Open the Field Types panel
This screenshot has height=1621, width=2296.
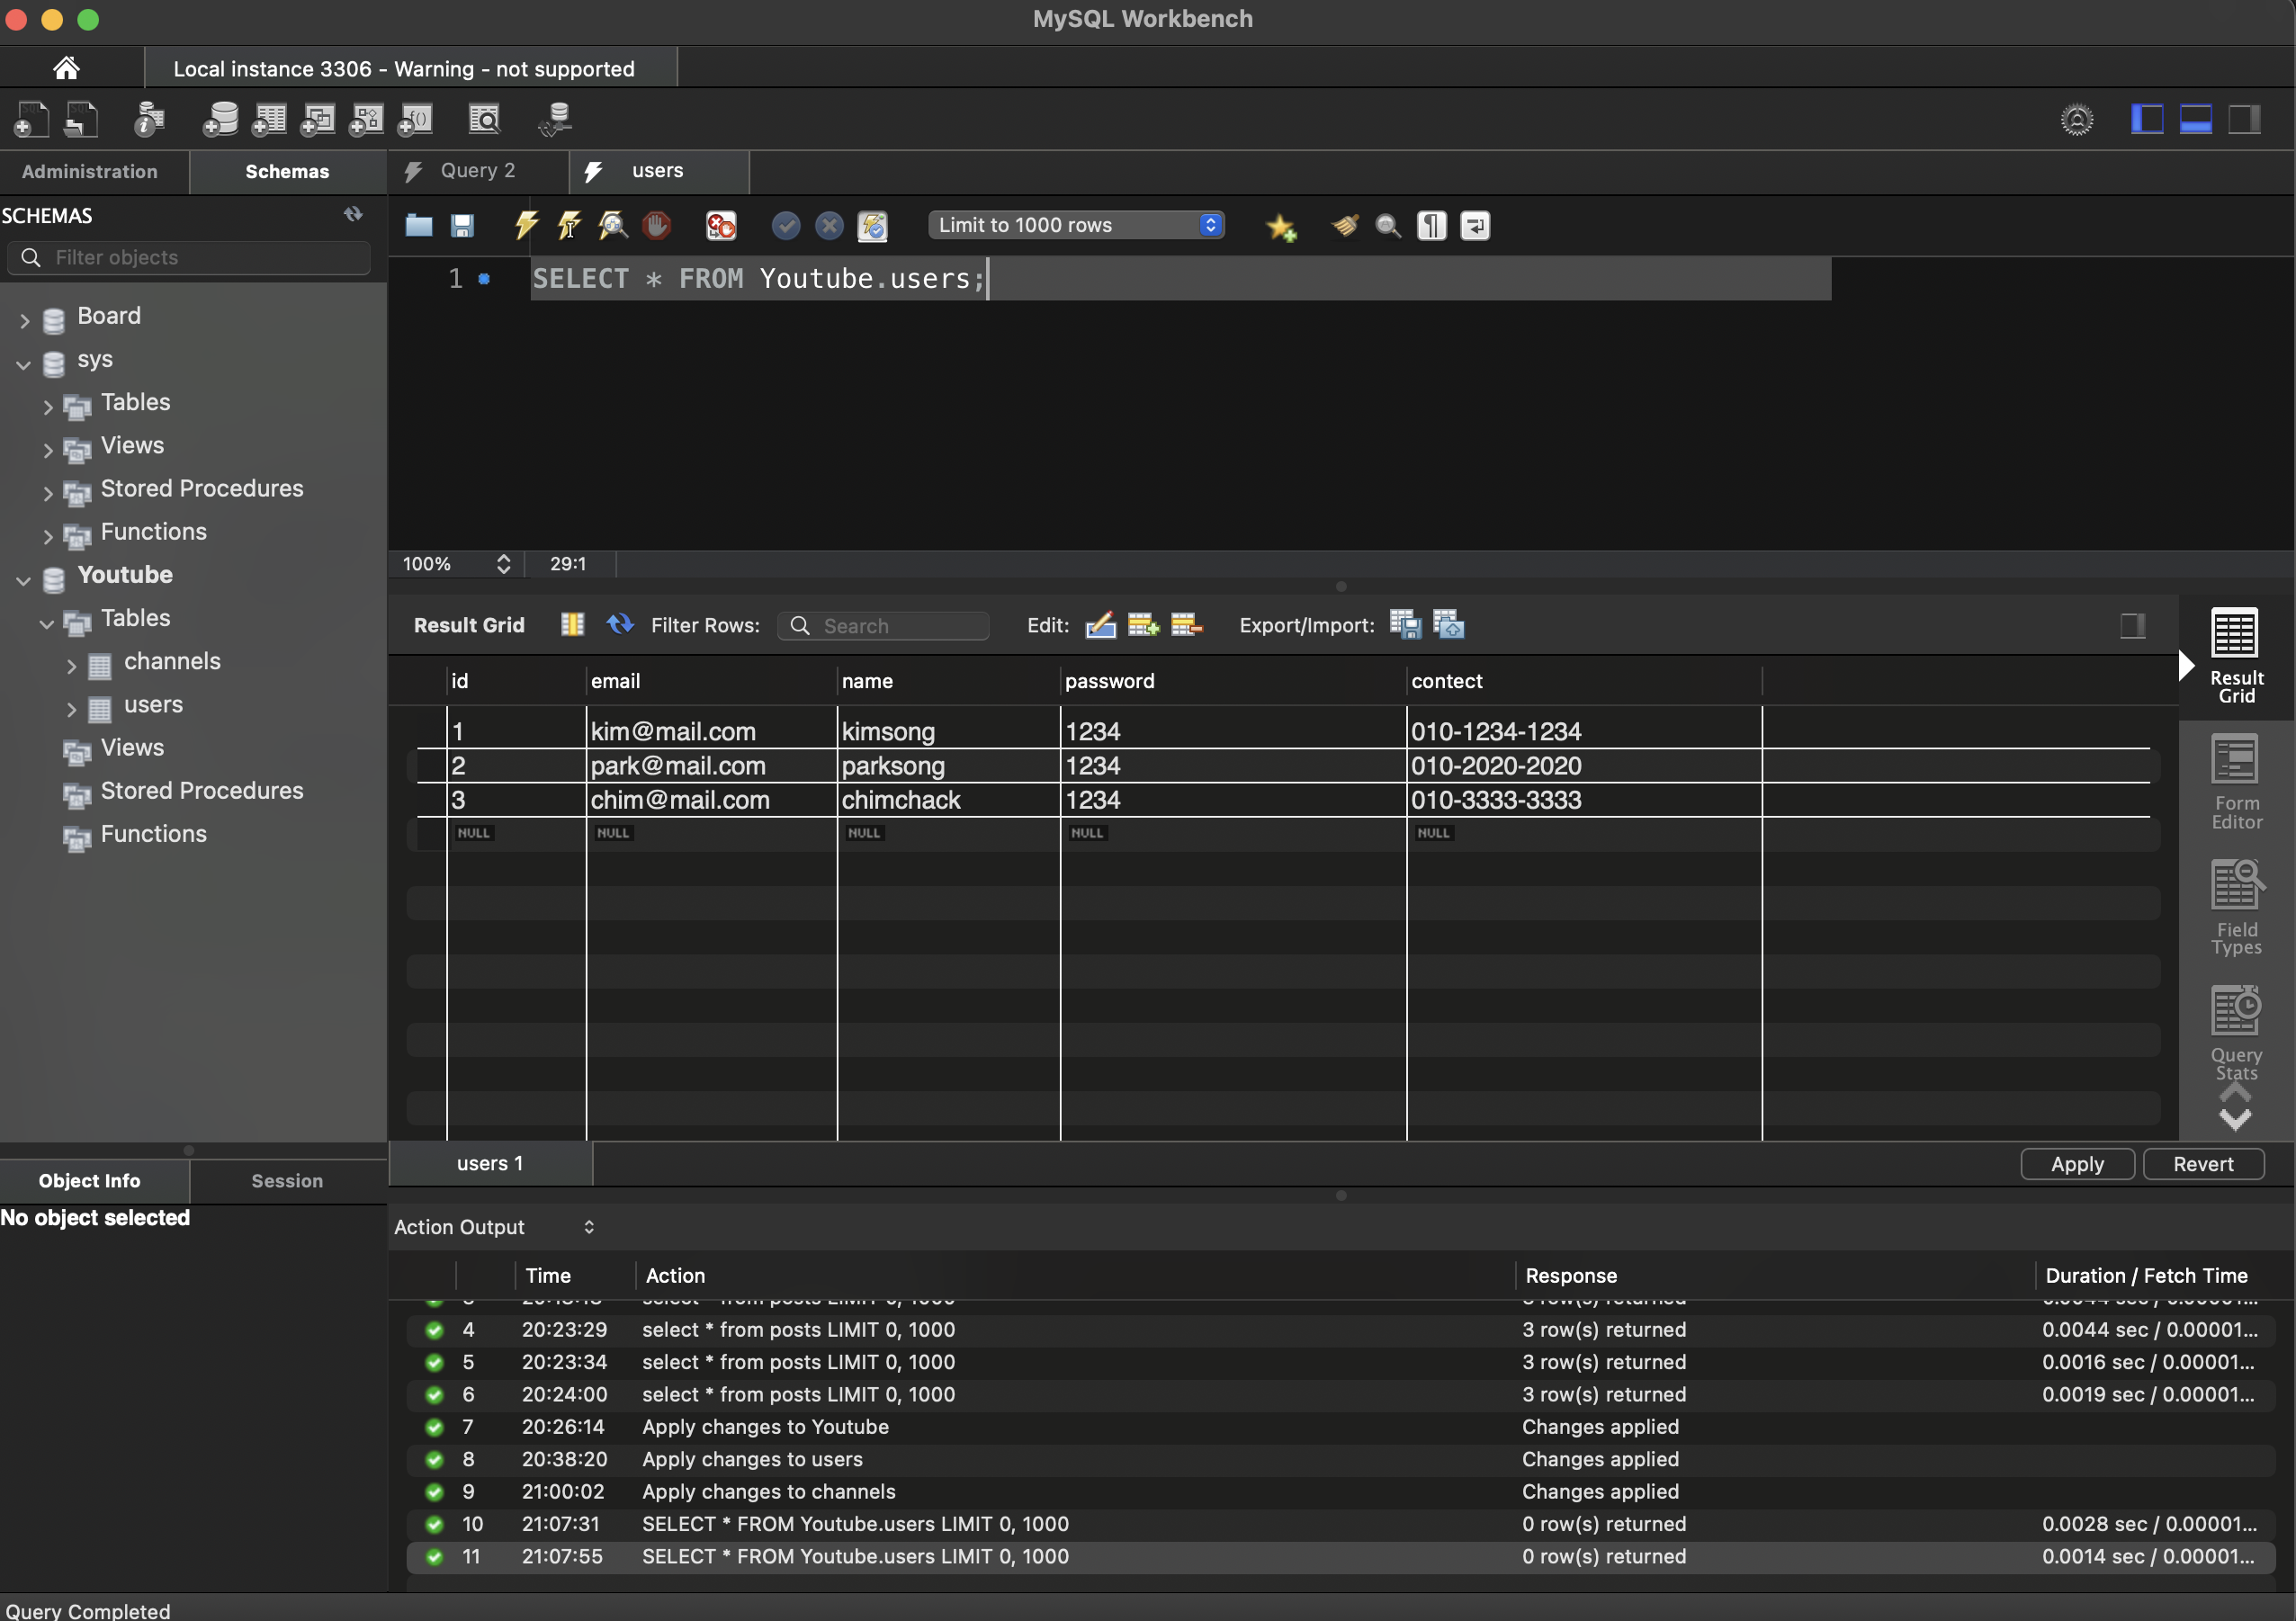[2235, 907]
